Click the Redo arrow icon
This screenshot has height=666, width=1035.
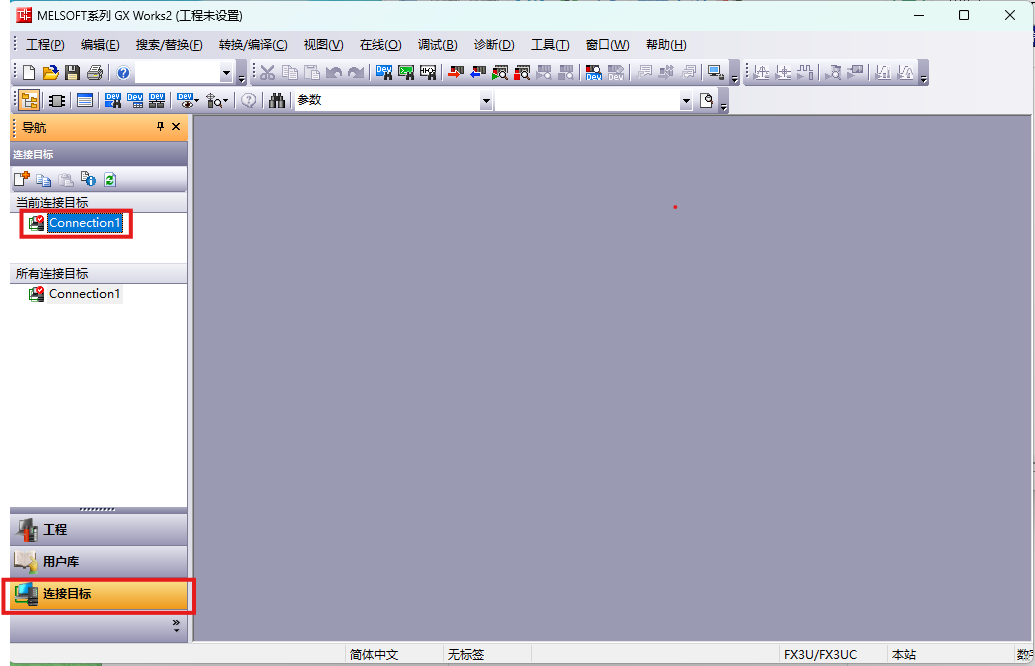[356, 73]
